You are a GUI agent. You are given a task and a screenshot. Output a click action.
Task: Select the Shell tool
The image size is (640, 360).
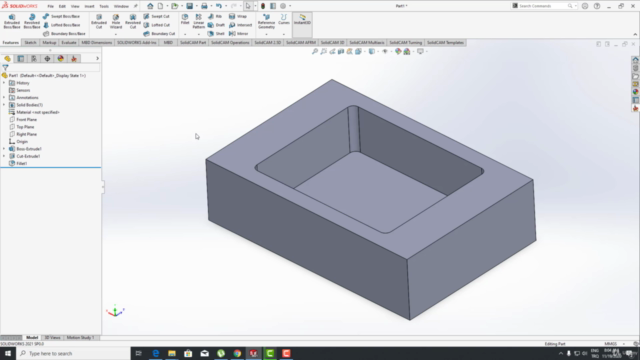click(216, 34)
